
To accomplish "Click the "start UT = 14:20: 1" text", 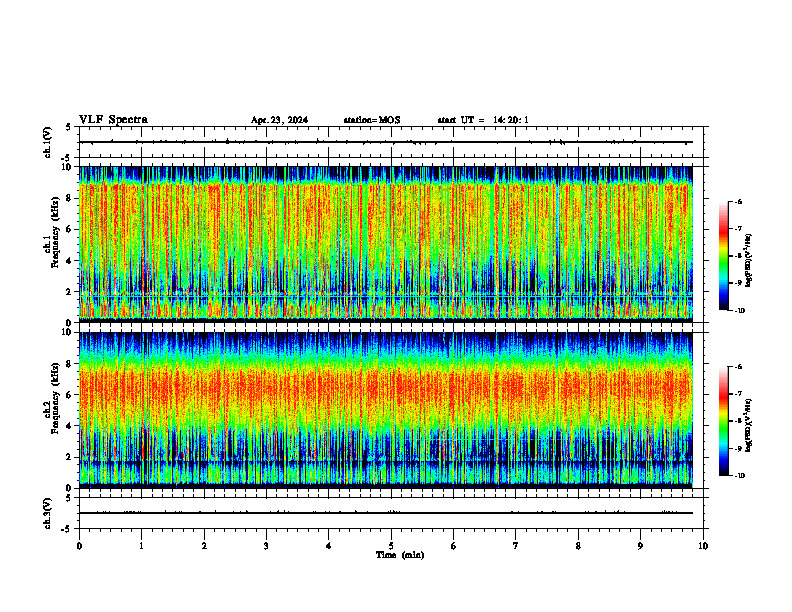I will point(483,120).
